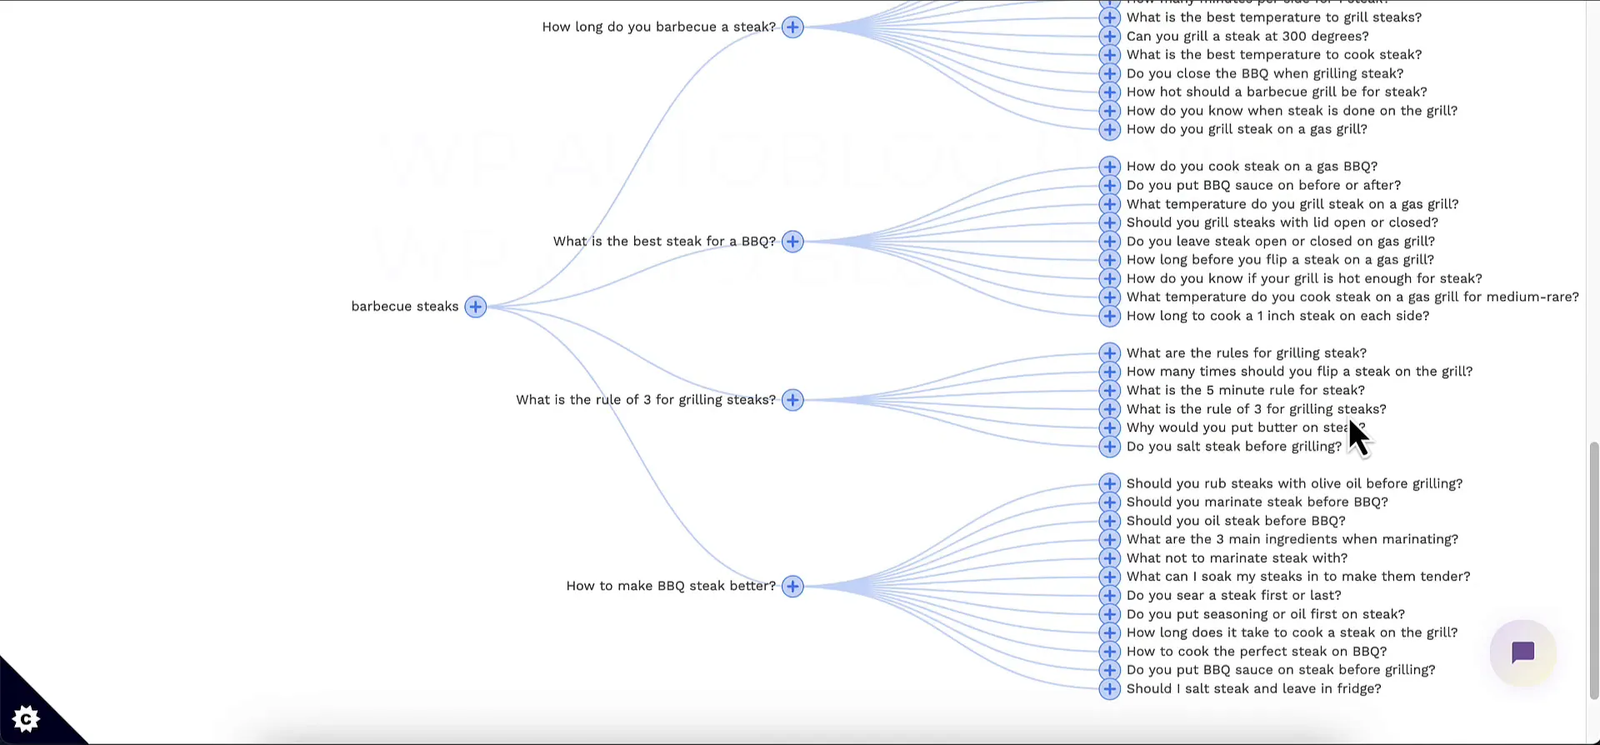
Task: Select 'What is the best steak for a BBQ?' text
Action: (665, 241)
